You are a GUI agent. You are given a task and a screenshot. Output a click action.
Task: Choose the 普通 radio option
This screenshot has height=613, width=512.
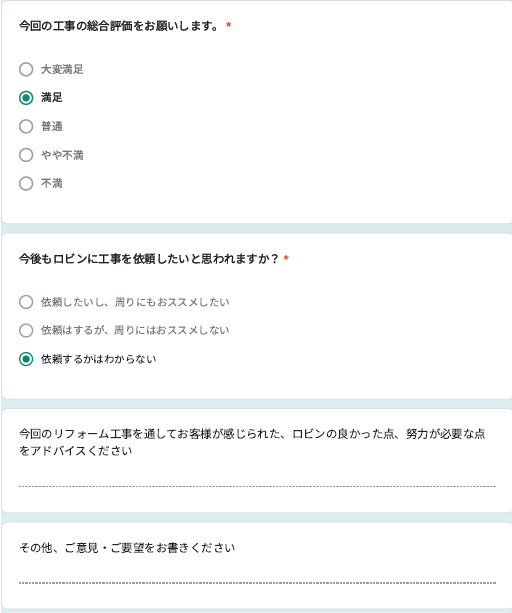tap(26, 126)
